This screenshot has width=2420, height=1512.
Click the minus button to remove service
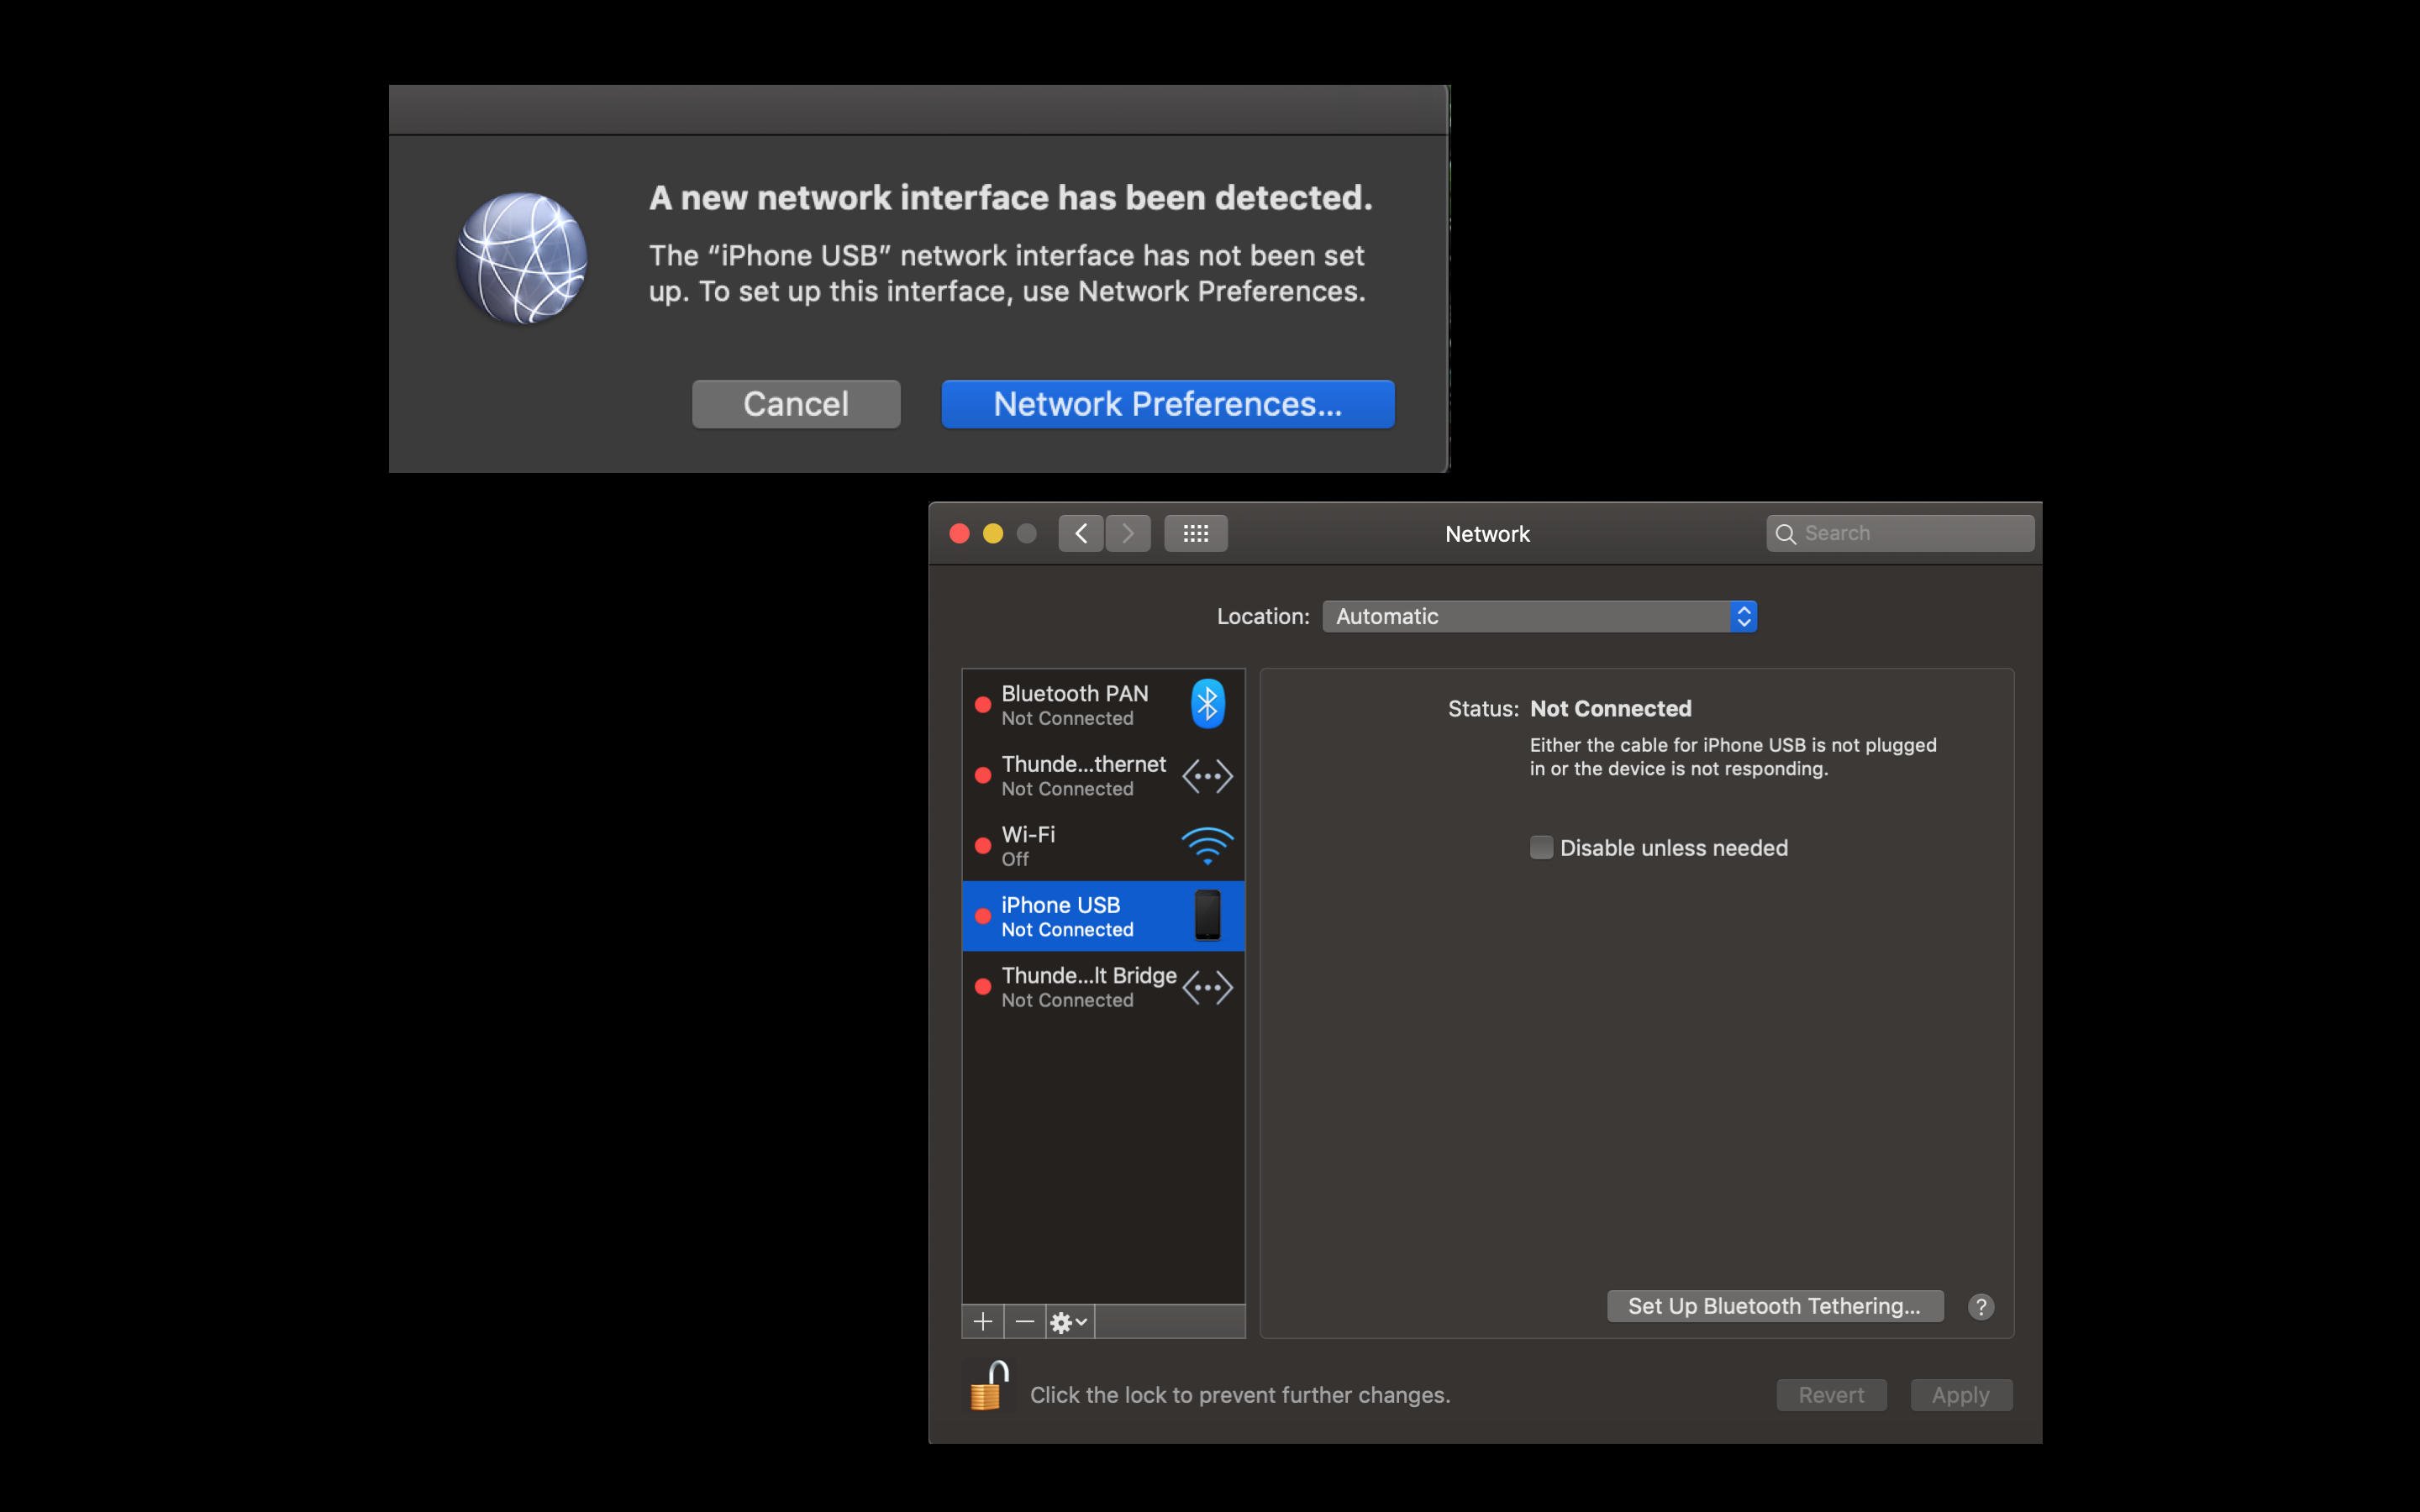[x=1024, y=1321]
